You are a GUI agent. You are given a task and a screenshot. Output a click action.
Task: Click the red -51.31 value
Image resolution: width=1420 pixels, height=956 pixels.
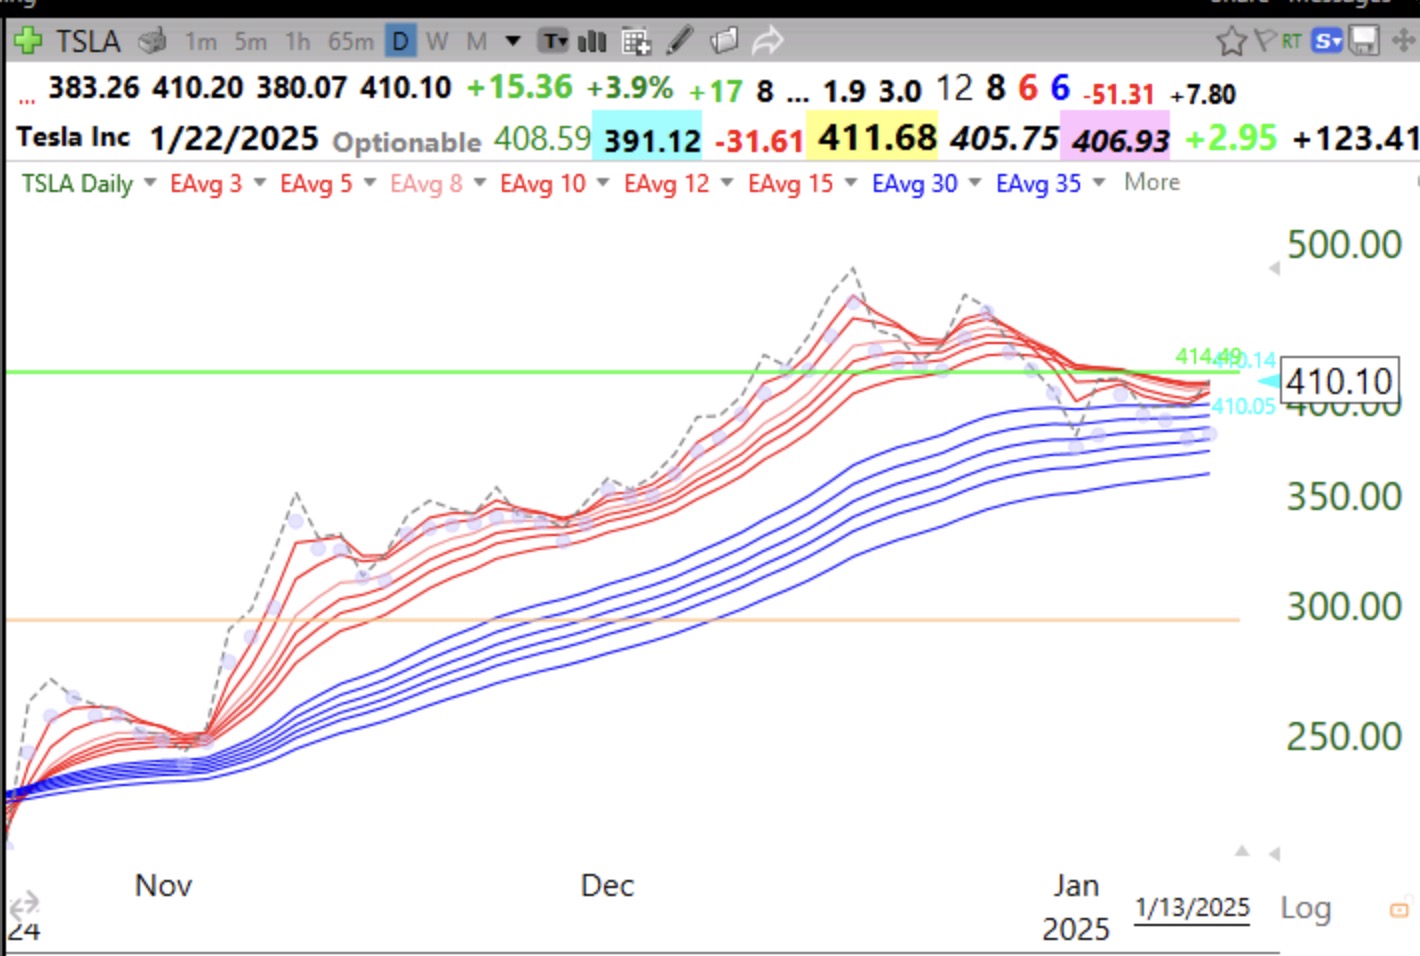click(1119, 94)
